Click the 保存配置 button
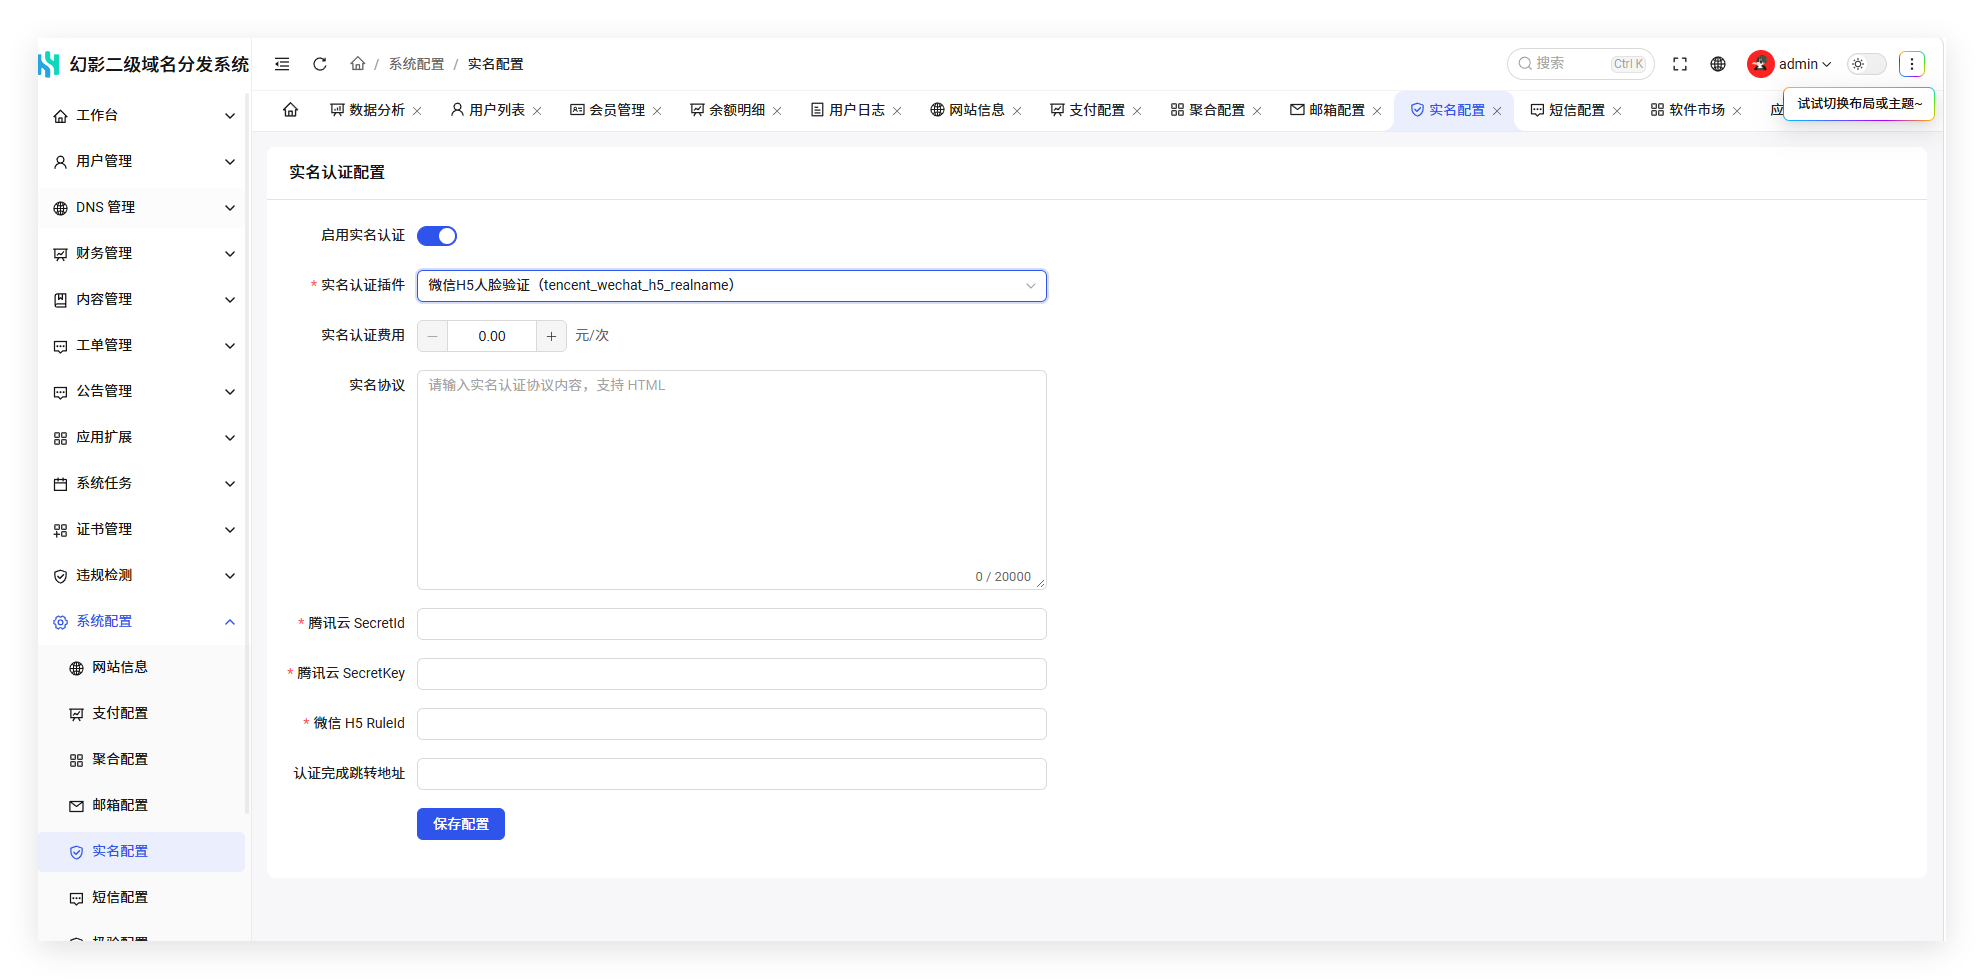 pyautogui.click(x=461, y=824)
